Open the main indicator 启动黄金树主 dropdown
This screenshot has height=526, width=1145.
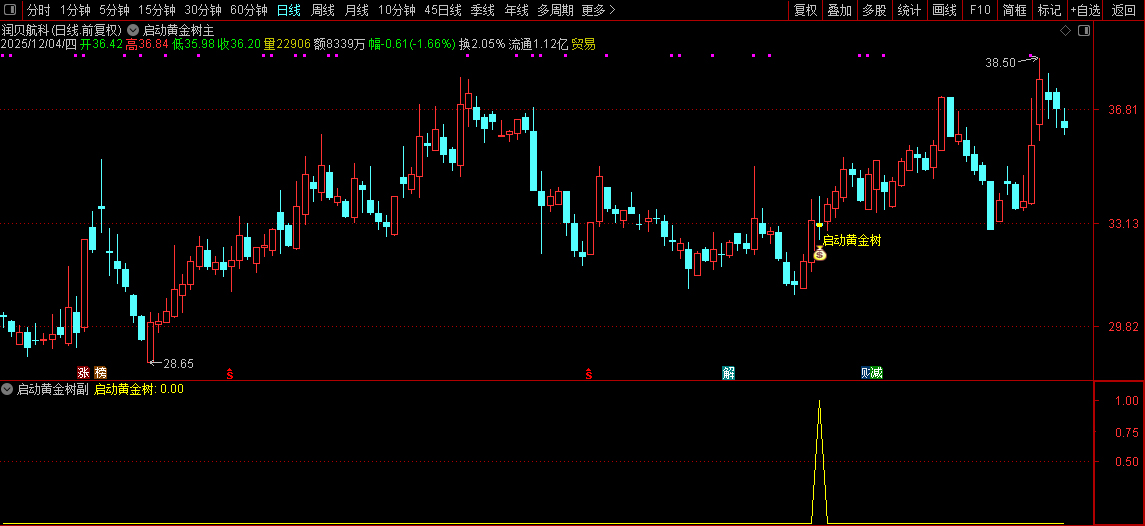[x=132, y=31]
